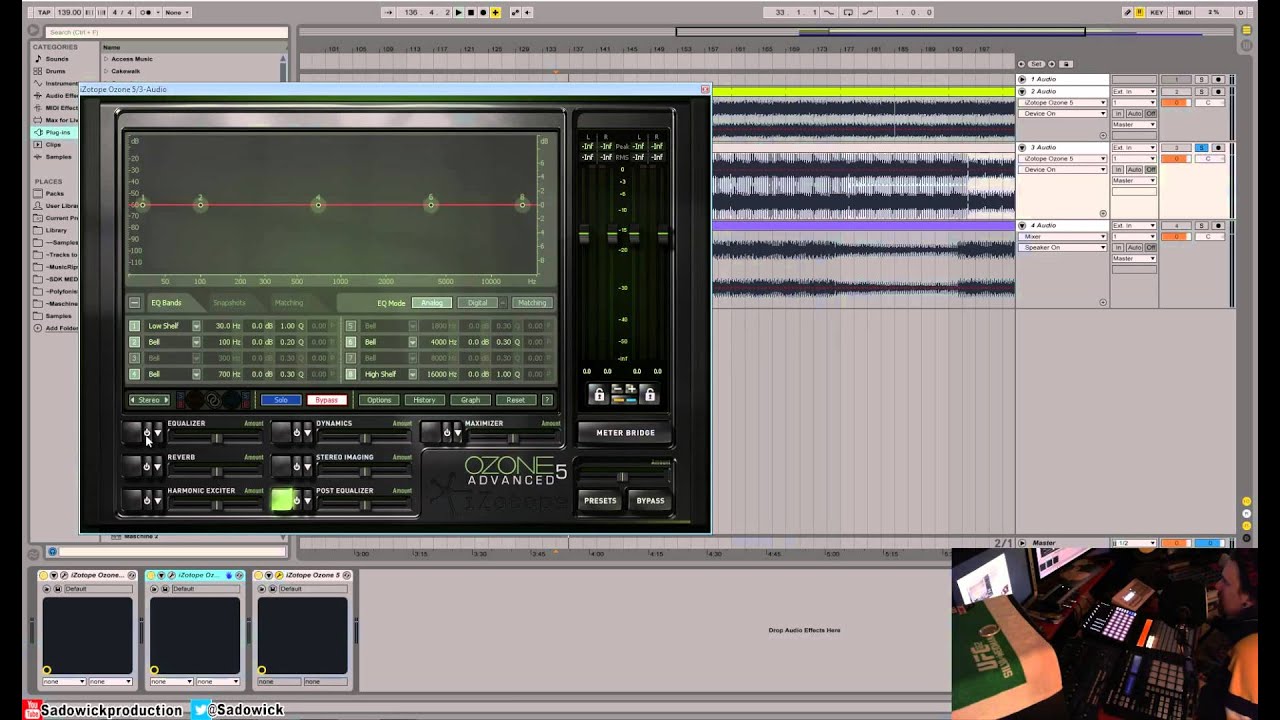
Task: Click the browser Search field
Action: [x=166, y=32]
